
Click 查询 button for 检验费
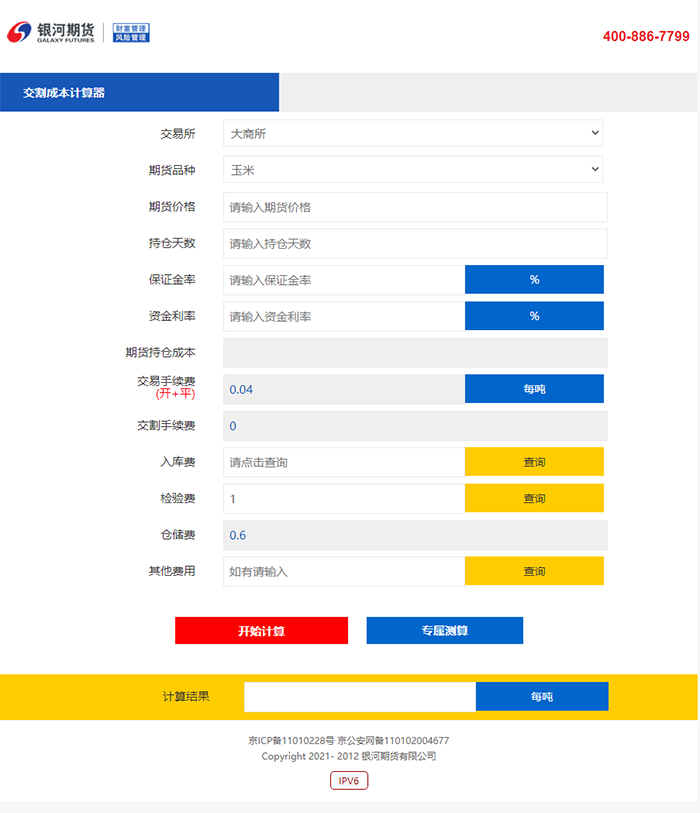[x=534, y=498]
